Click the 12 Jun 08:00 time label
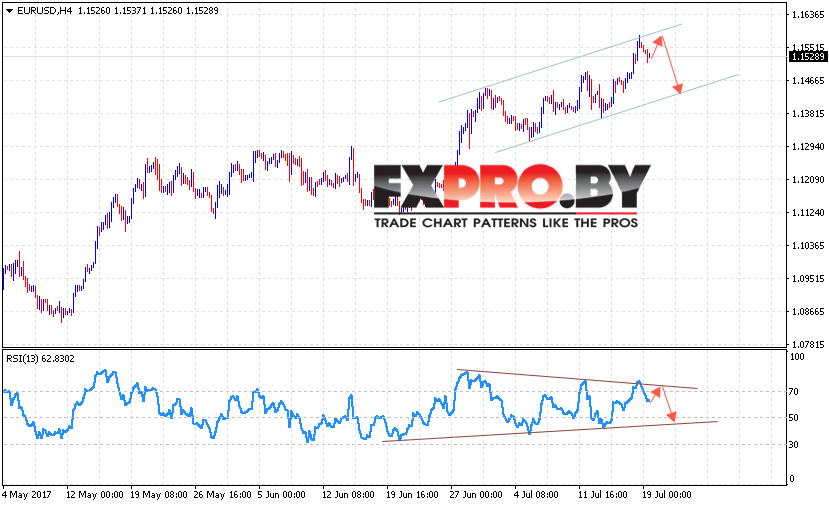The image size is (829, 506). [x=348, y=495]
